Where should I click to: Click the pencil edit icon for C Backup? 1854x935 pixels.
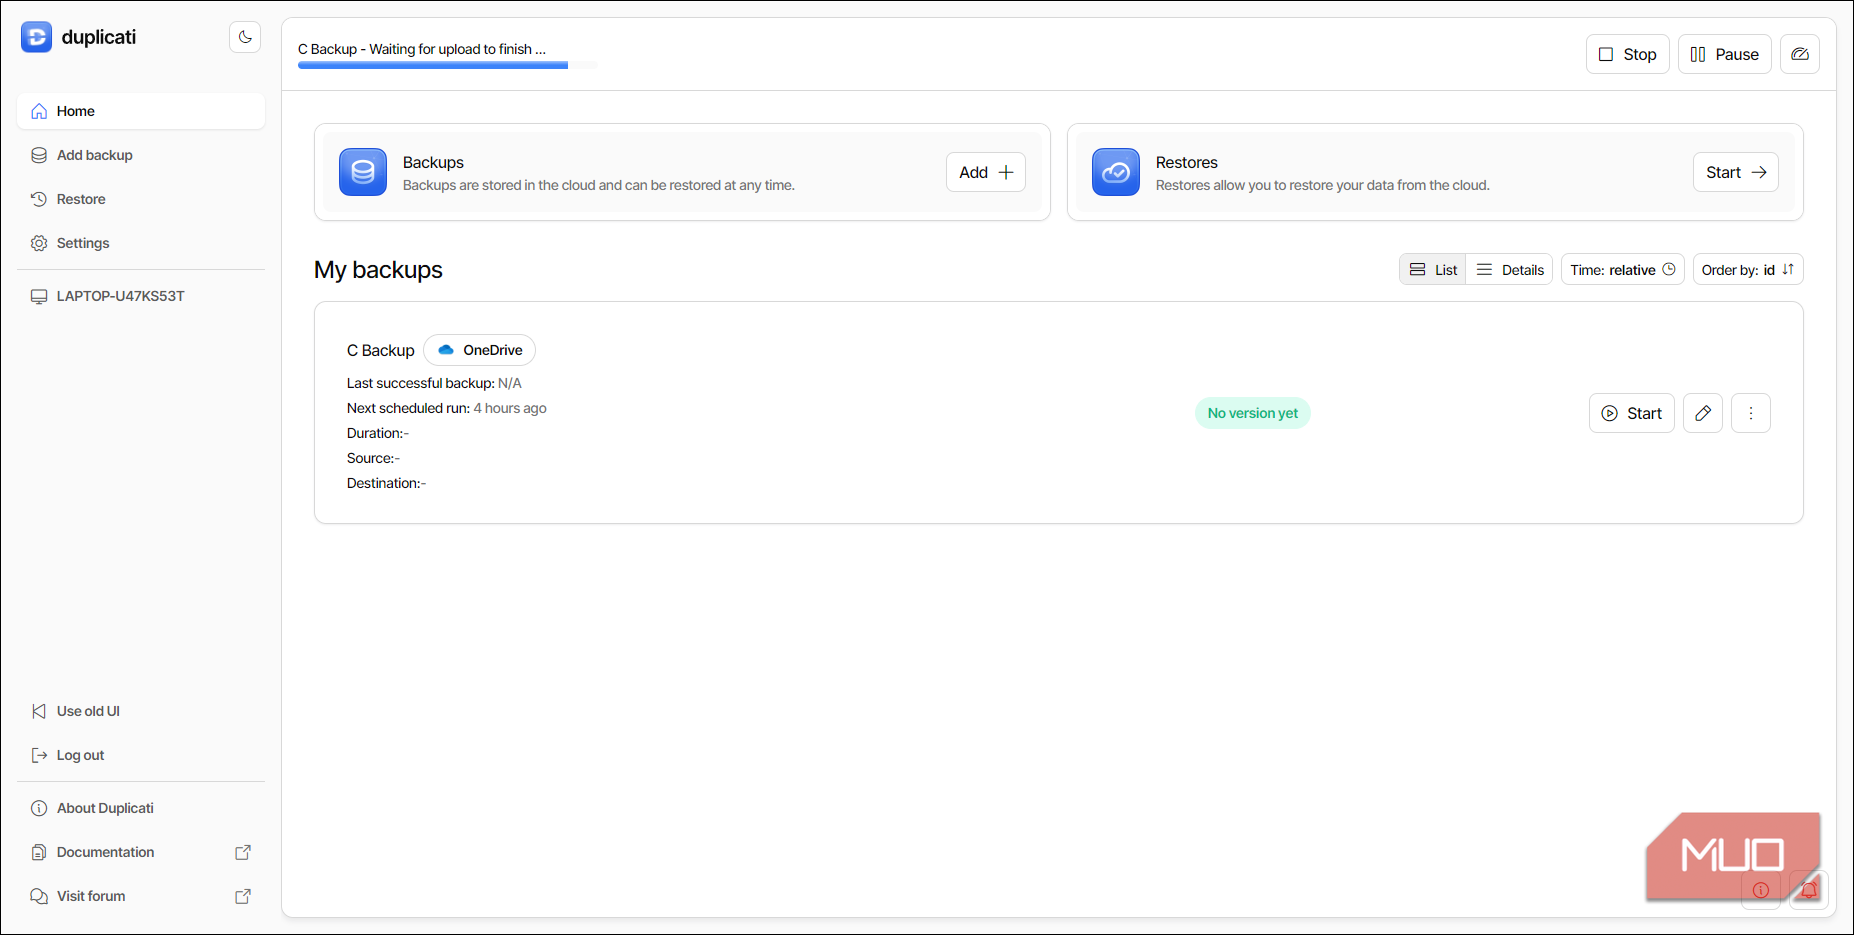point(1703,413)
